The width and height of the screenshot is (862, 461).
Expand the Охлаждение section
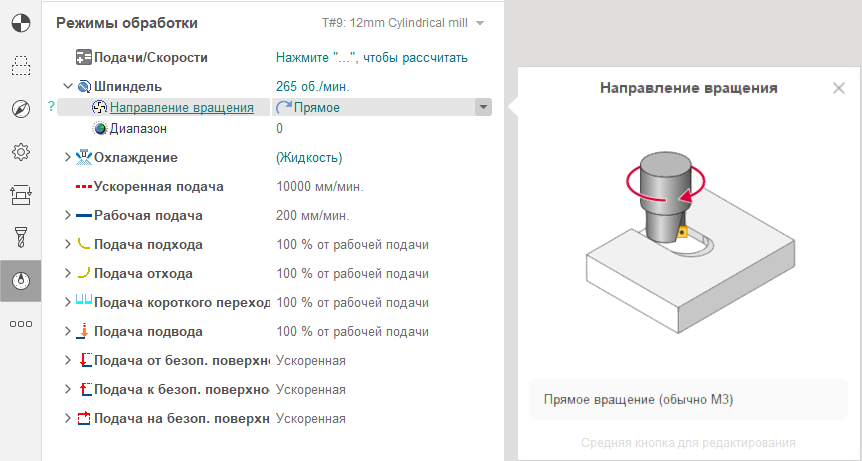pyautogui.click(x=68, y=157)
